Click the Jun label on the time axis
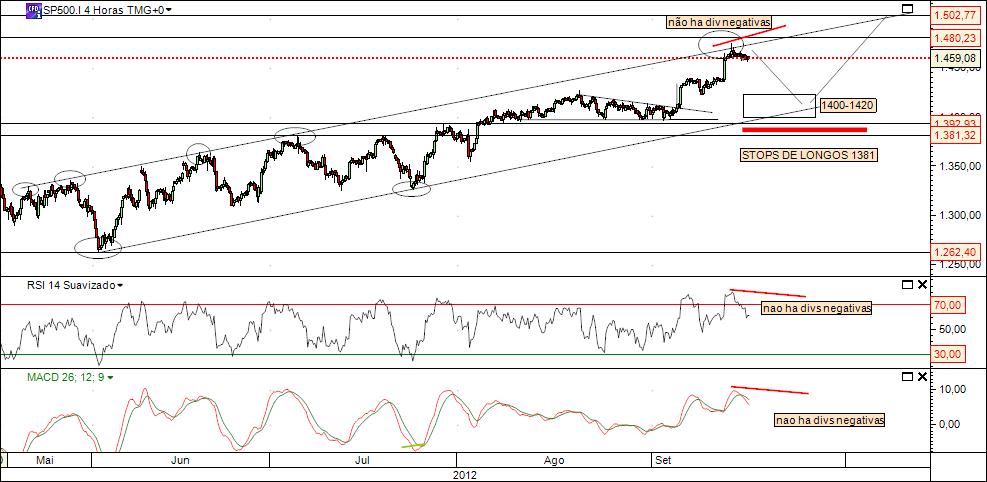The height and width of the screenshot is (482, 987). coord(181,461)
